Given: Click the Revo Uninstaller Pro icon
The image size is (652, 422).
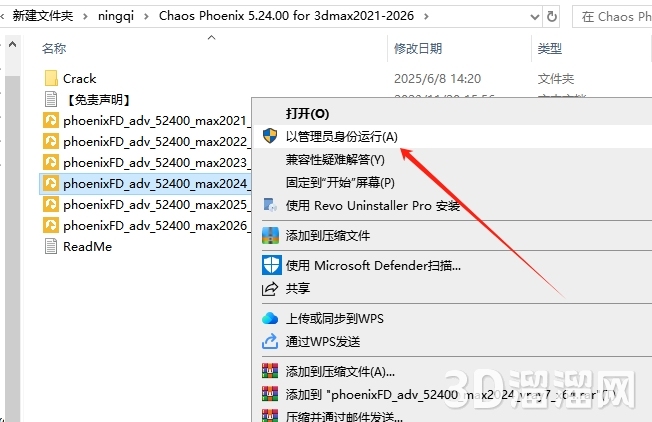Looking at the screenshot, I should pyautogui.click(x=270, y=205).
